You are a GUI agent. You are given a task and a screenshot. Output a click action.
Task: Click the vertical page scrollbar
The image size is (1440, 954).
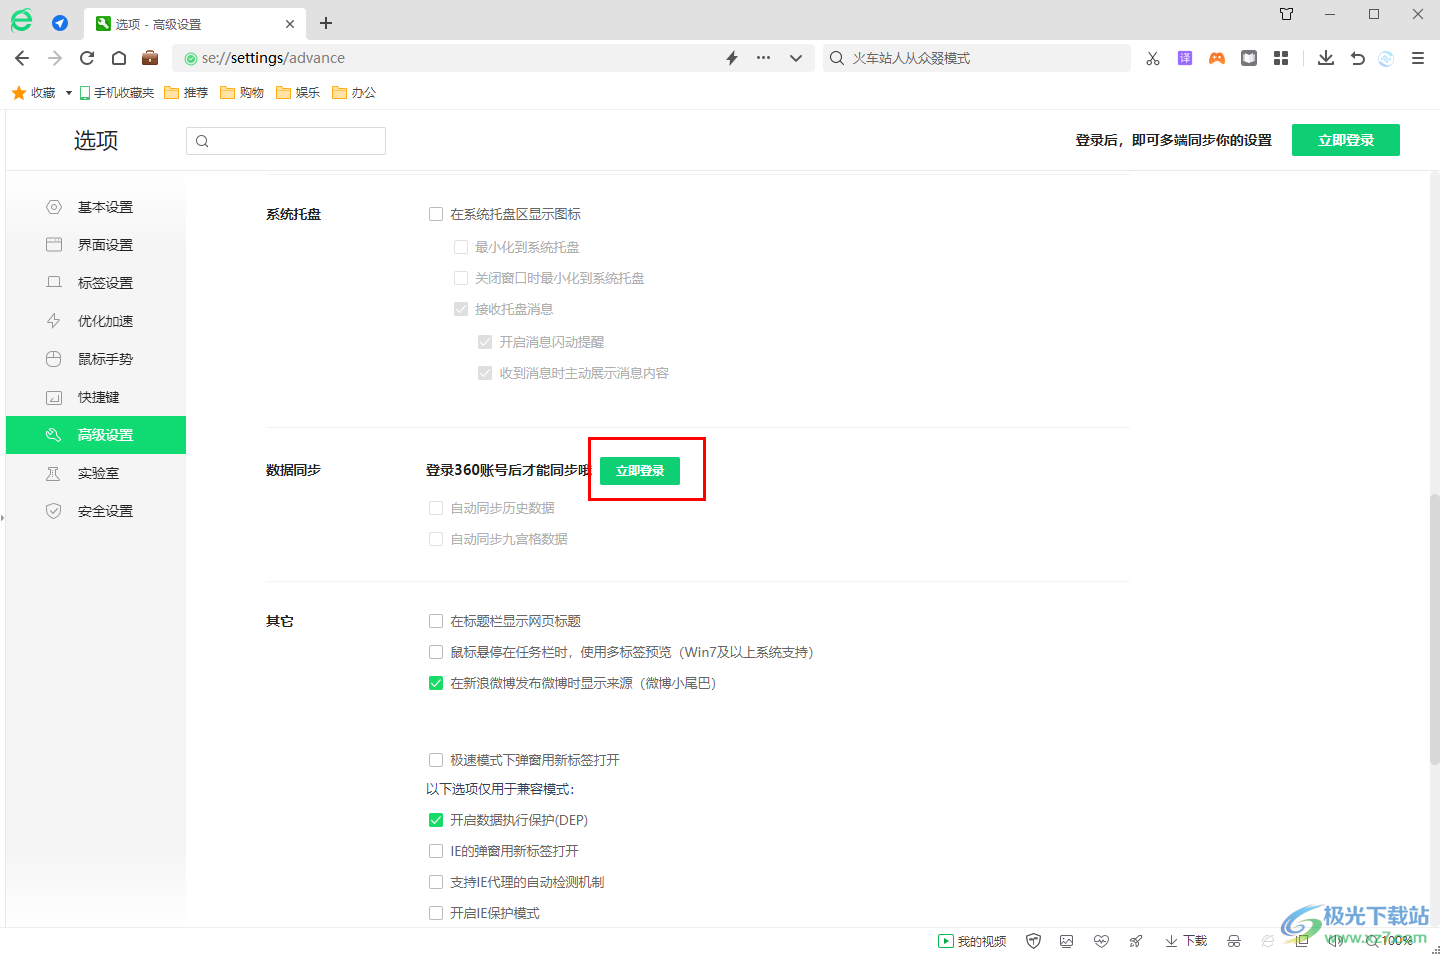[x=1434, y=630]
